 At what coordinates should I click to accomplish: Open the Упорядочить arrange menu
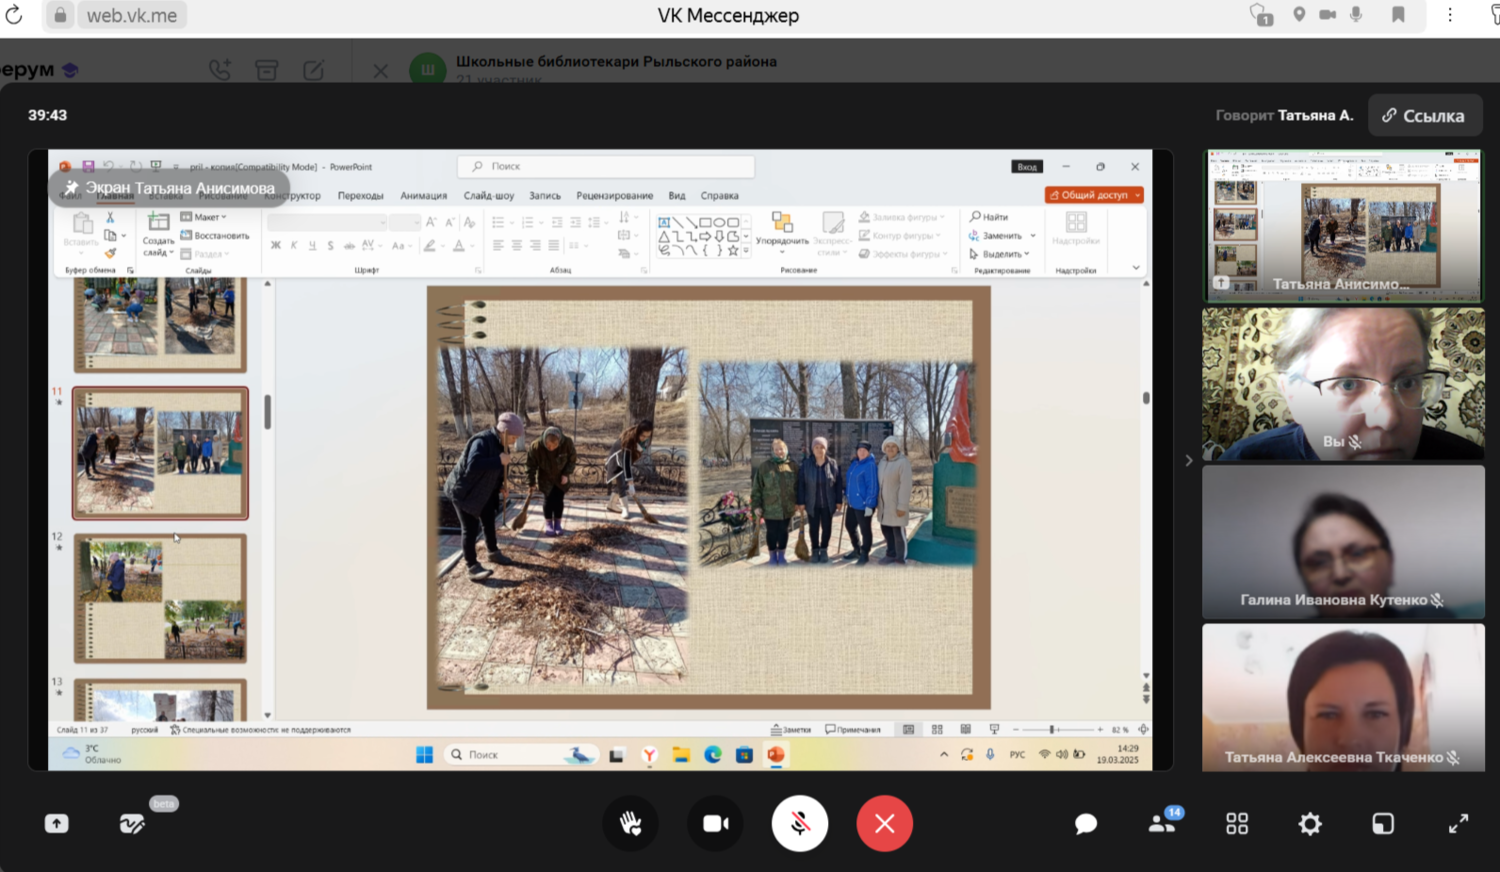tap(782, 233)
